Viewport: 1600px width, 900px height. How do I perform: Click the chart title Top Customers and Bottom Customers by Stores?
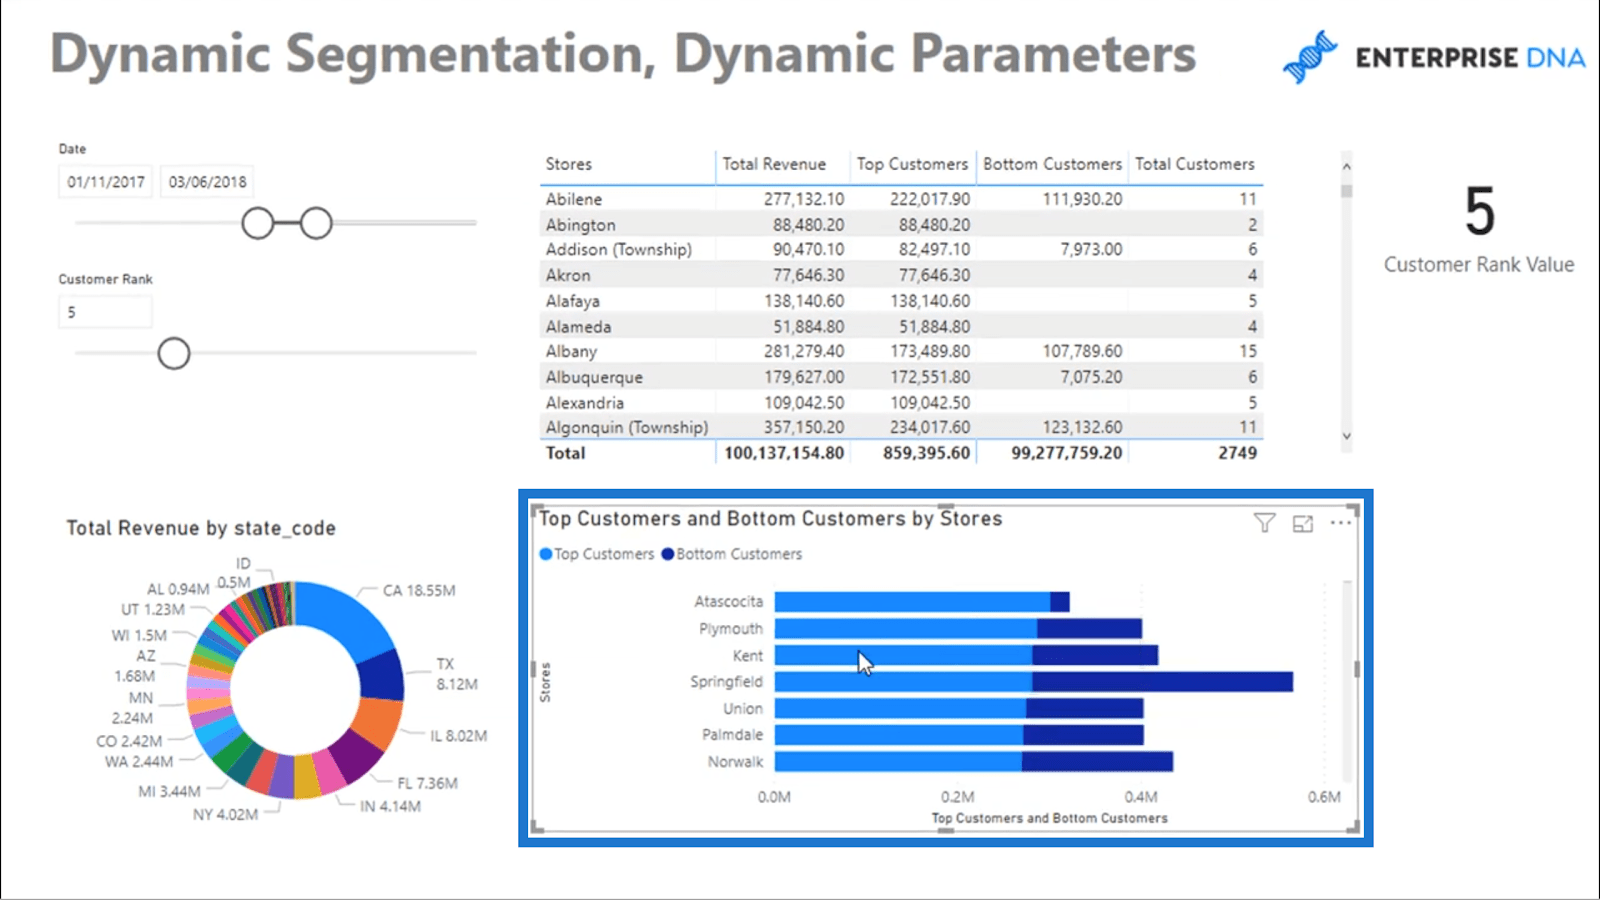(x=770, y=519)
